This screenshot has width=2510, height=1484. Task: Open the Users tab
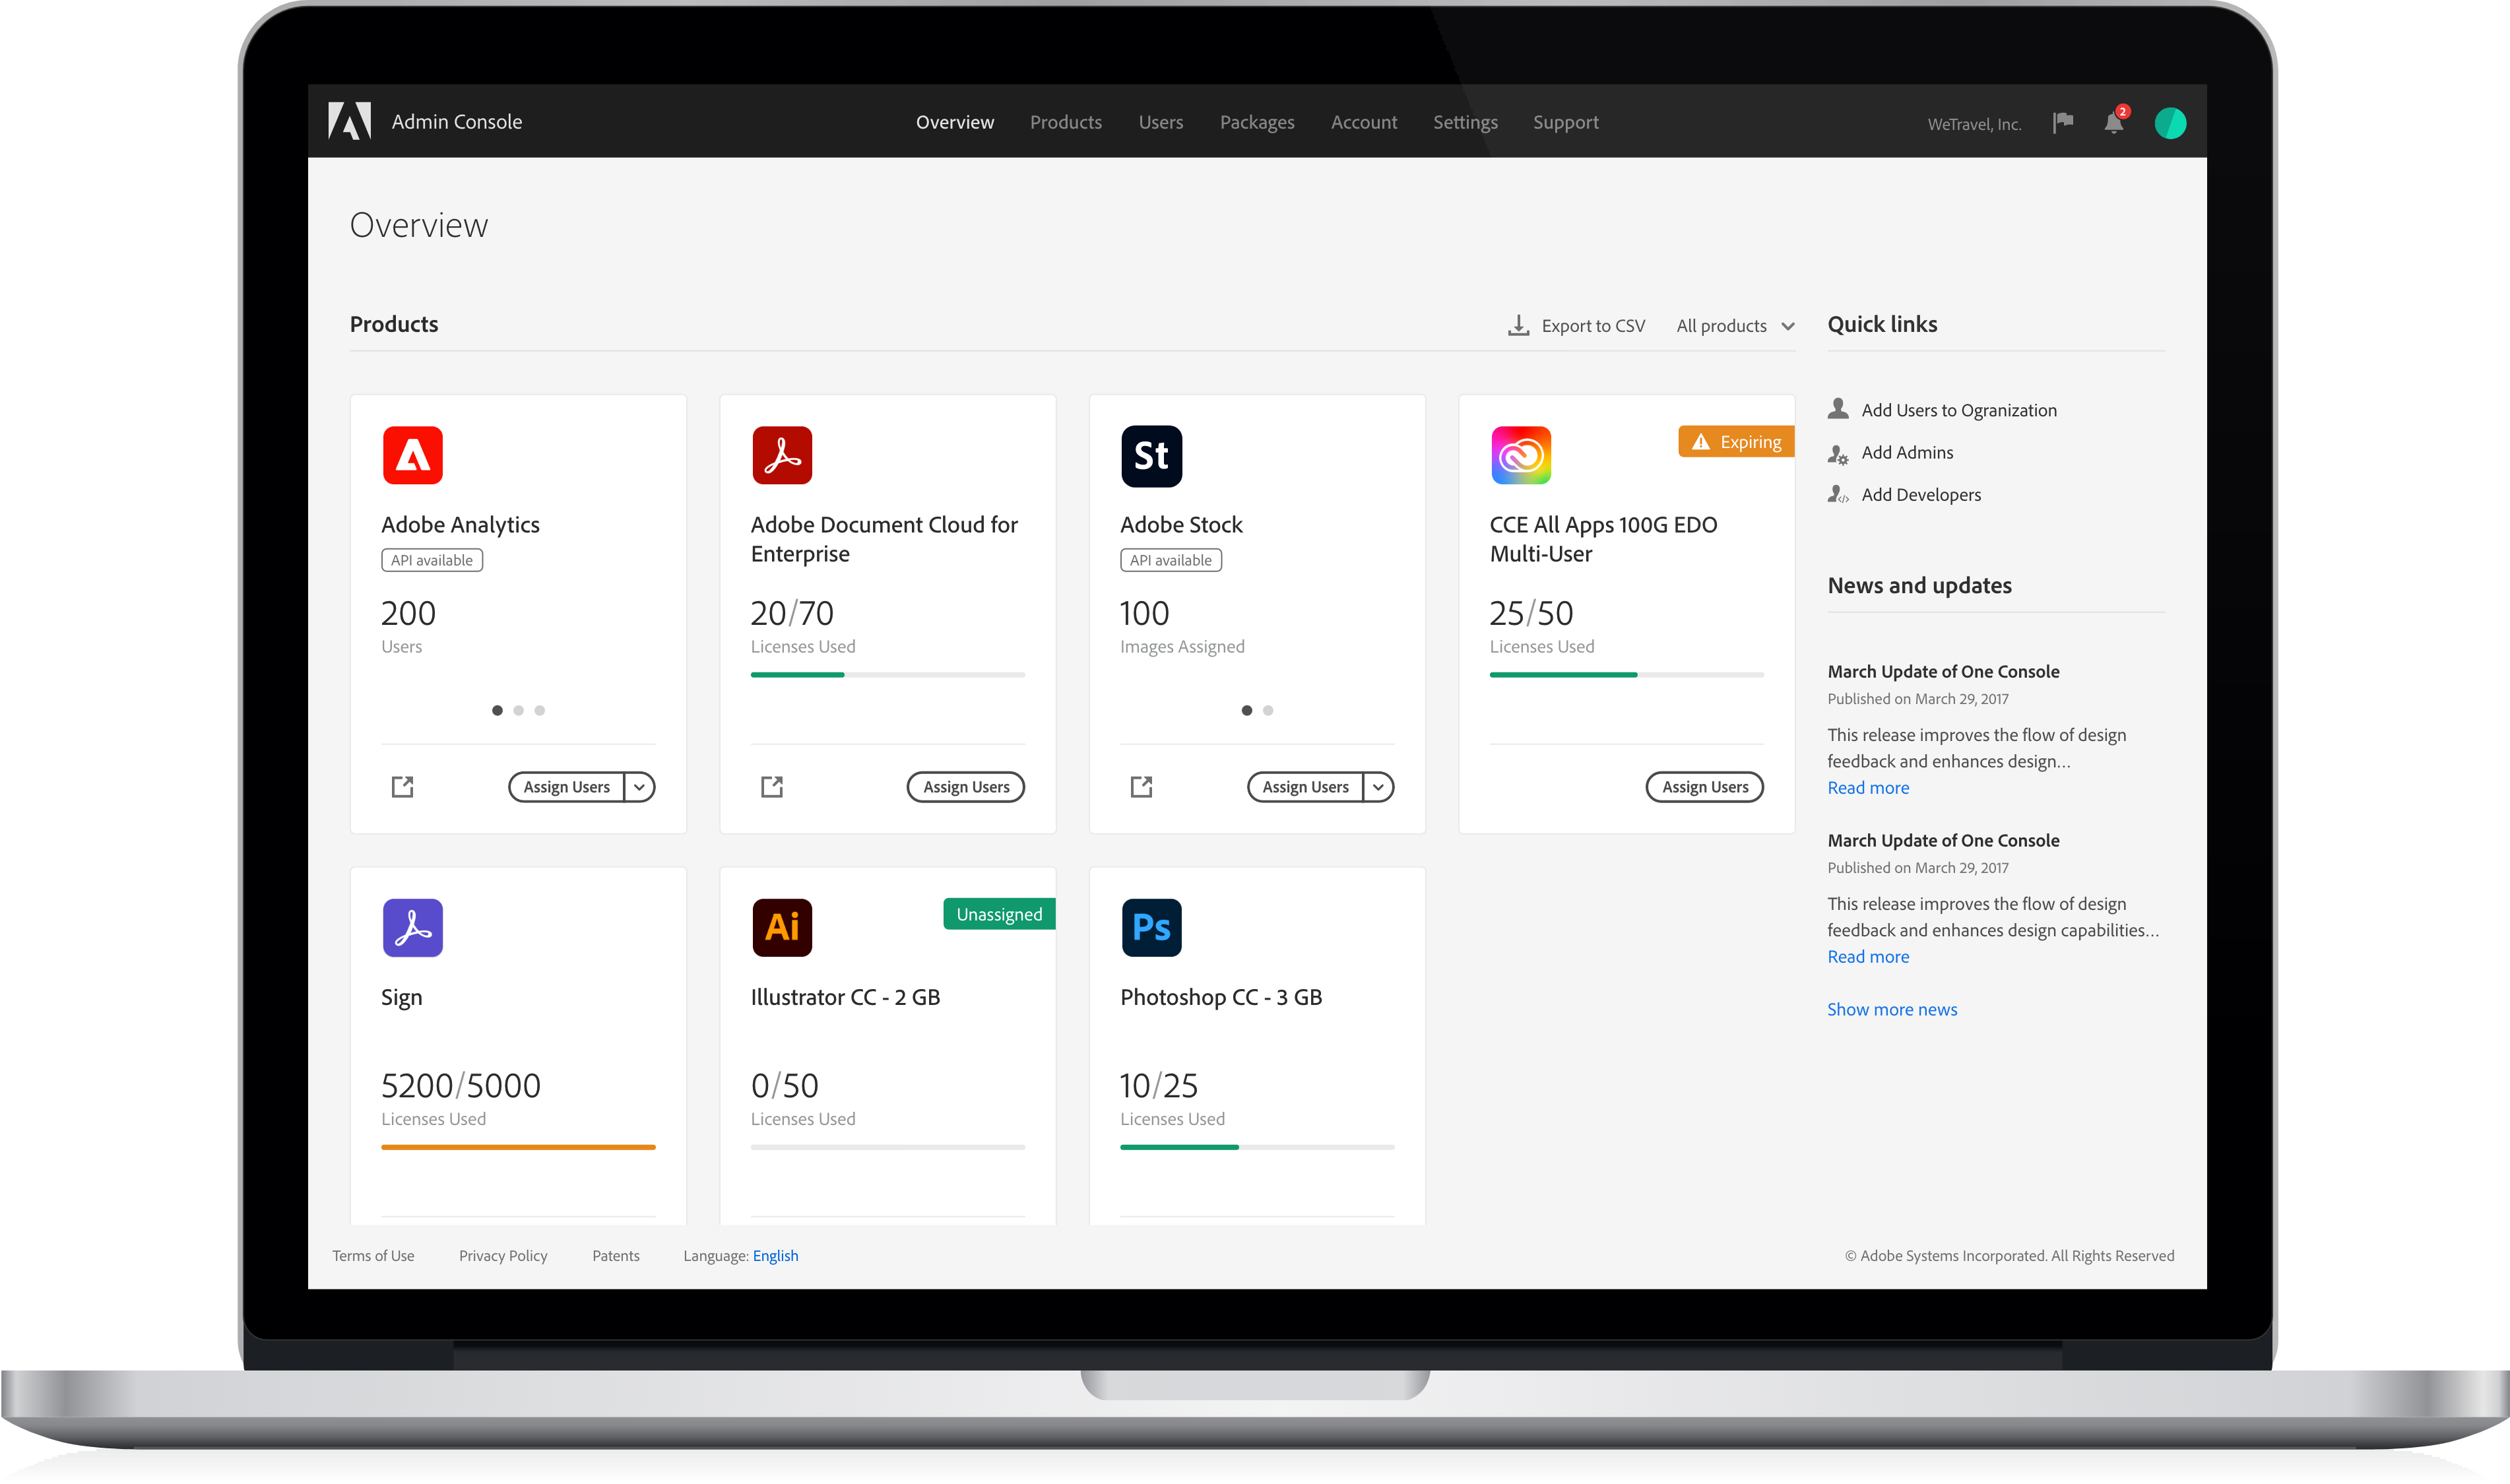point(1161,122)
